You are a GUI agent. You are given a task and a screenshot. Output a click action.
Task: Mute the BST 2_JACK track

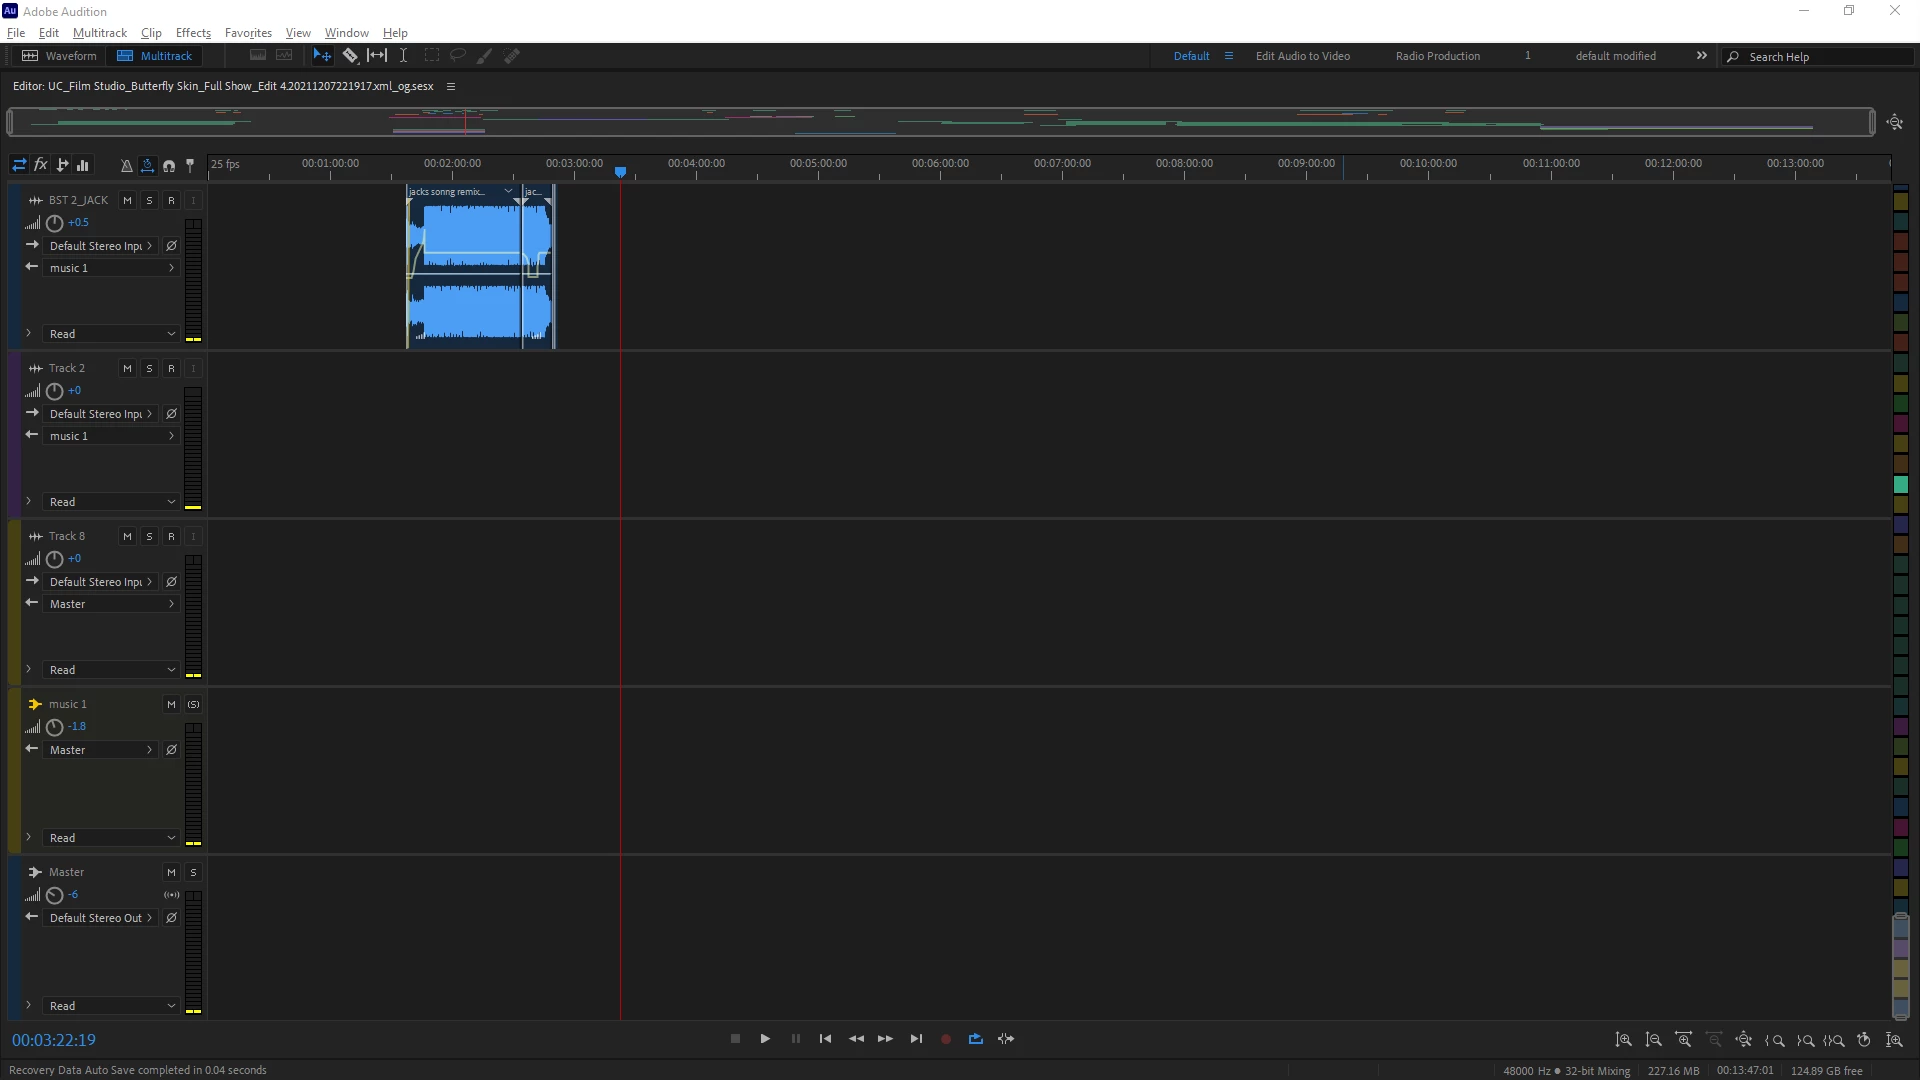pyautogui.click(x=127, y=201)
